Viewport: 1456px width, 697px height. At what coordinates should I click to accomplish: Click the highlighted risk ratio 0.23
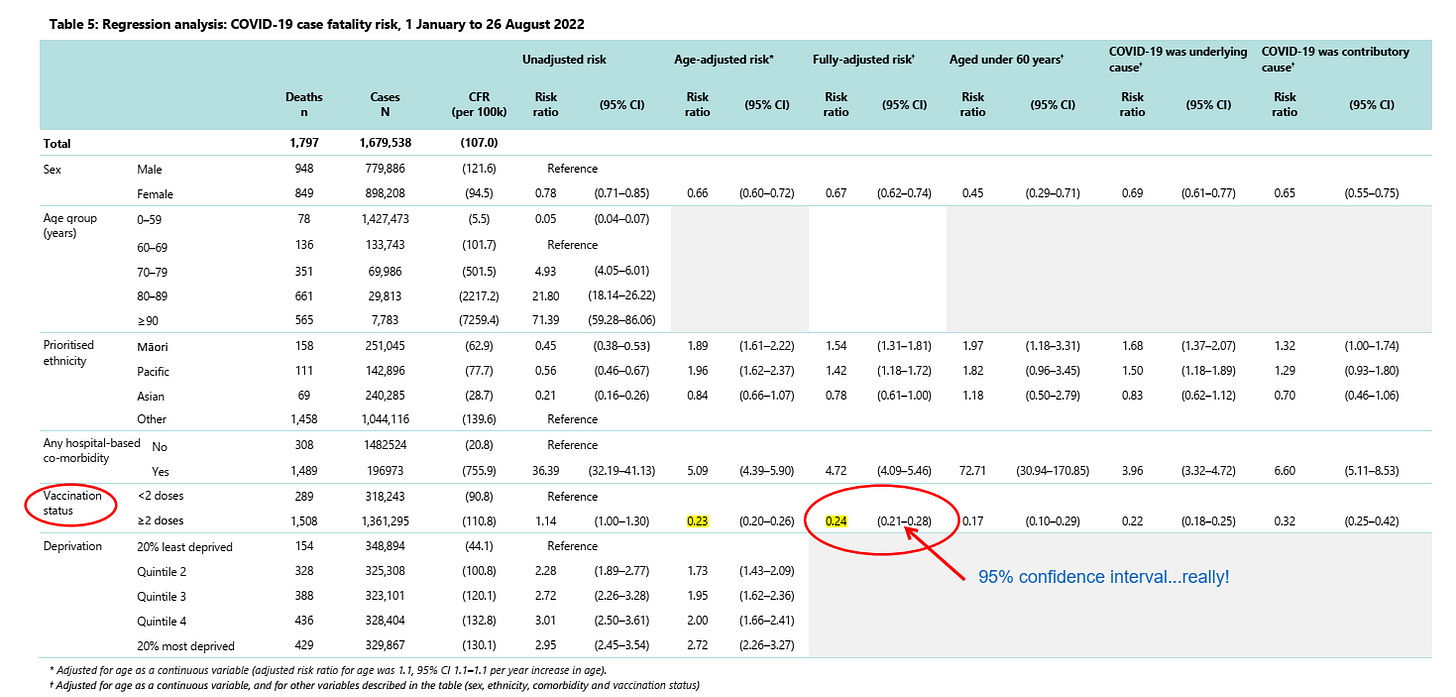tap(697, 521)
